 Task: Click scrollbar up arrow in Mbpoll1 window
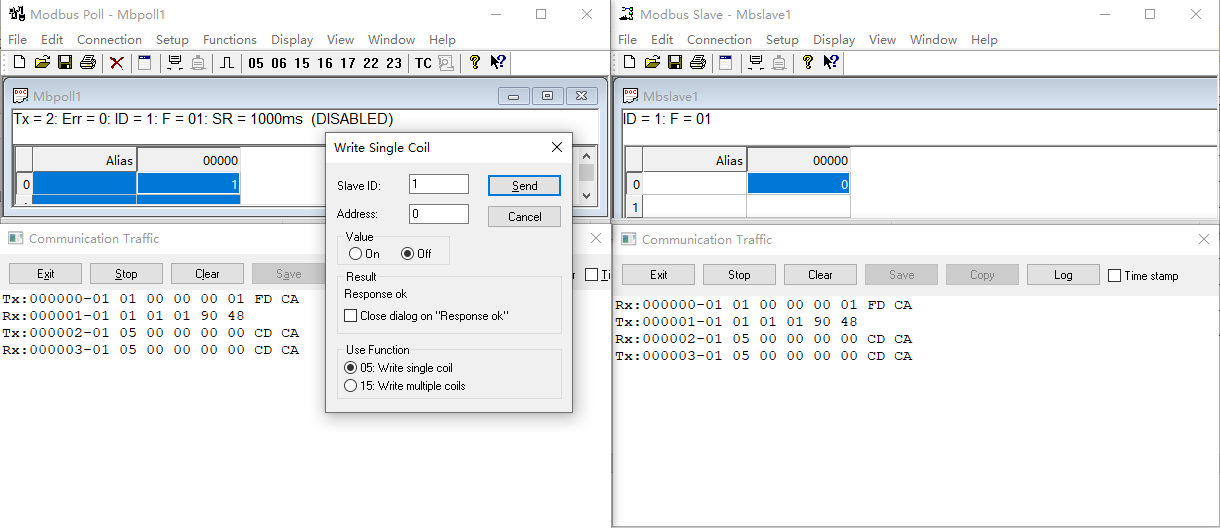pos(587,156)
